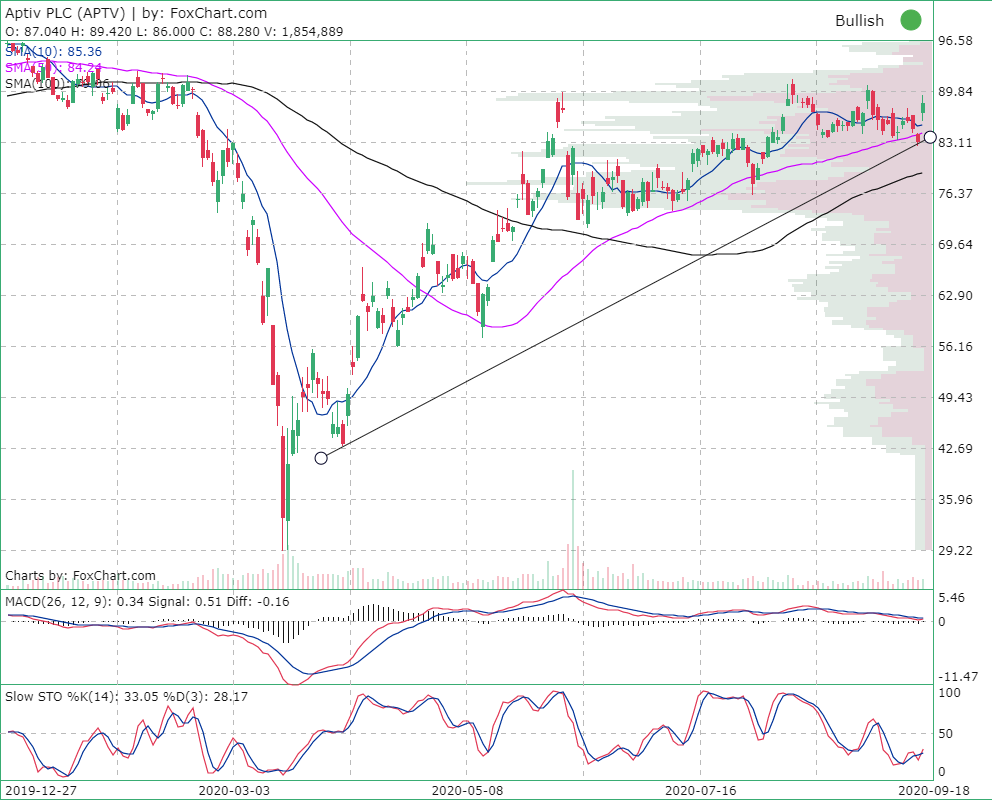Viewport: 992px width, 800px height.
Task: Click the -11.47 MACD axis label
Action: point(958,677)
